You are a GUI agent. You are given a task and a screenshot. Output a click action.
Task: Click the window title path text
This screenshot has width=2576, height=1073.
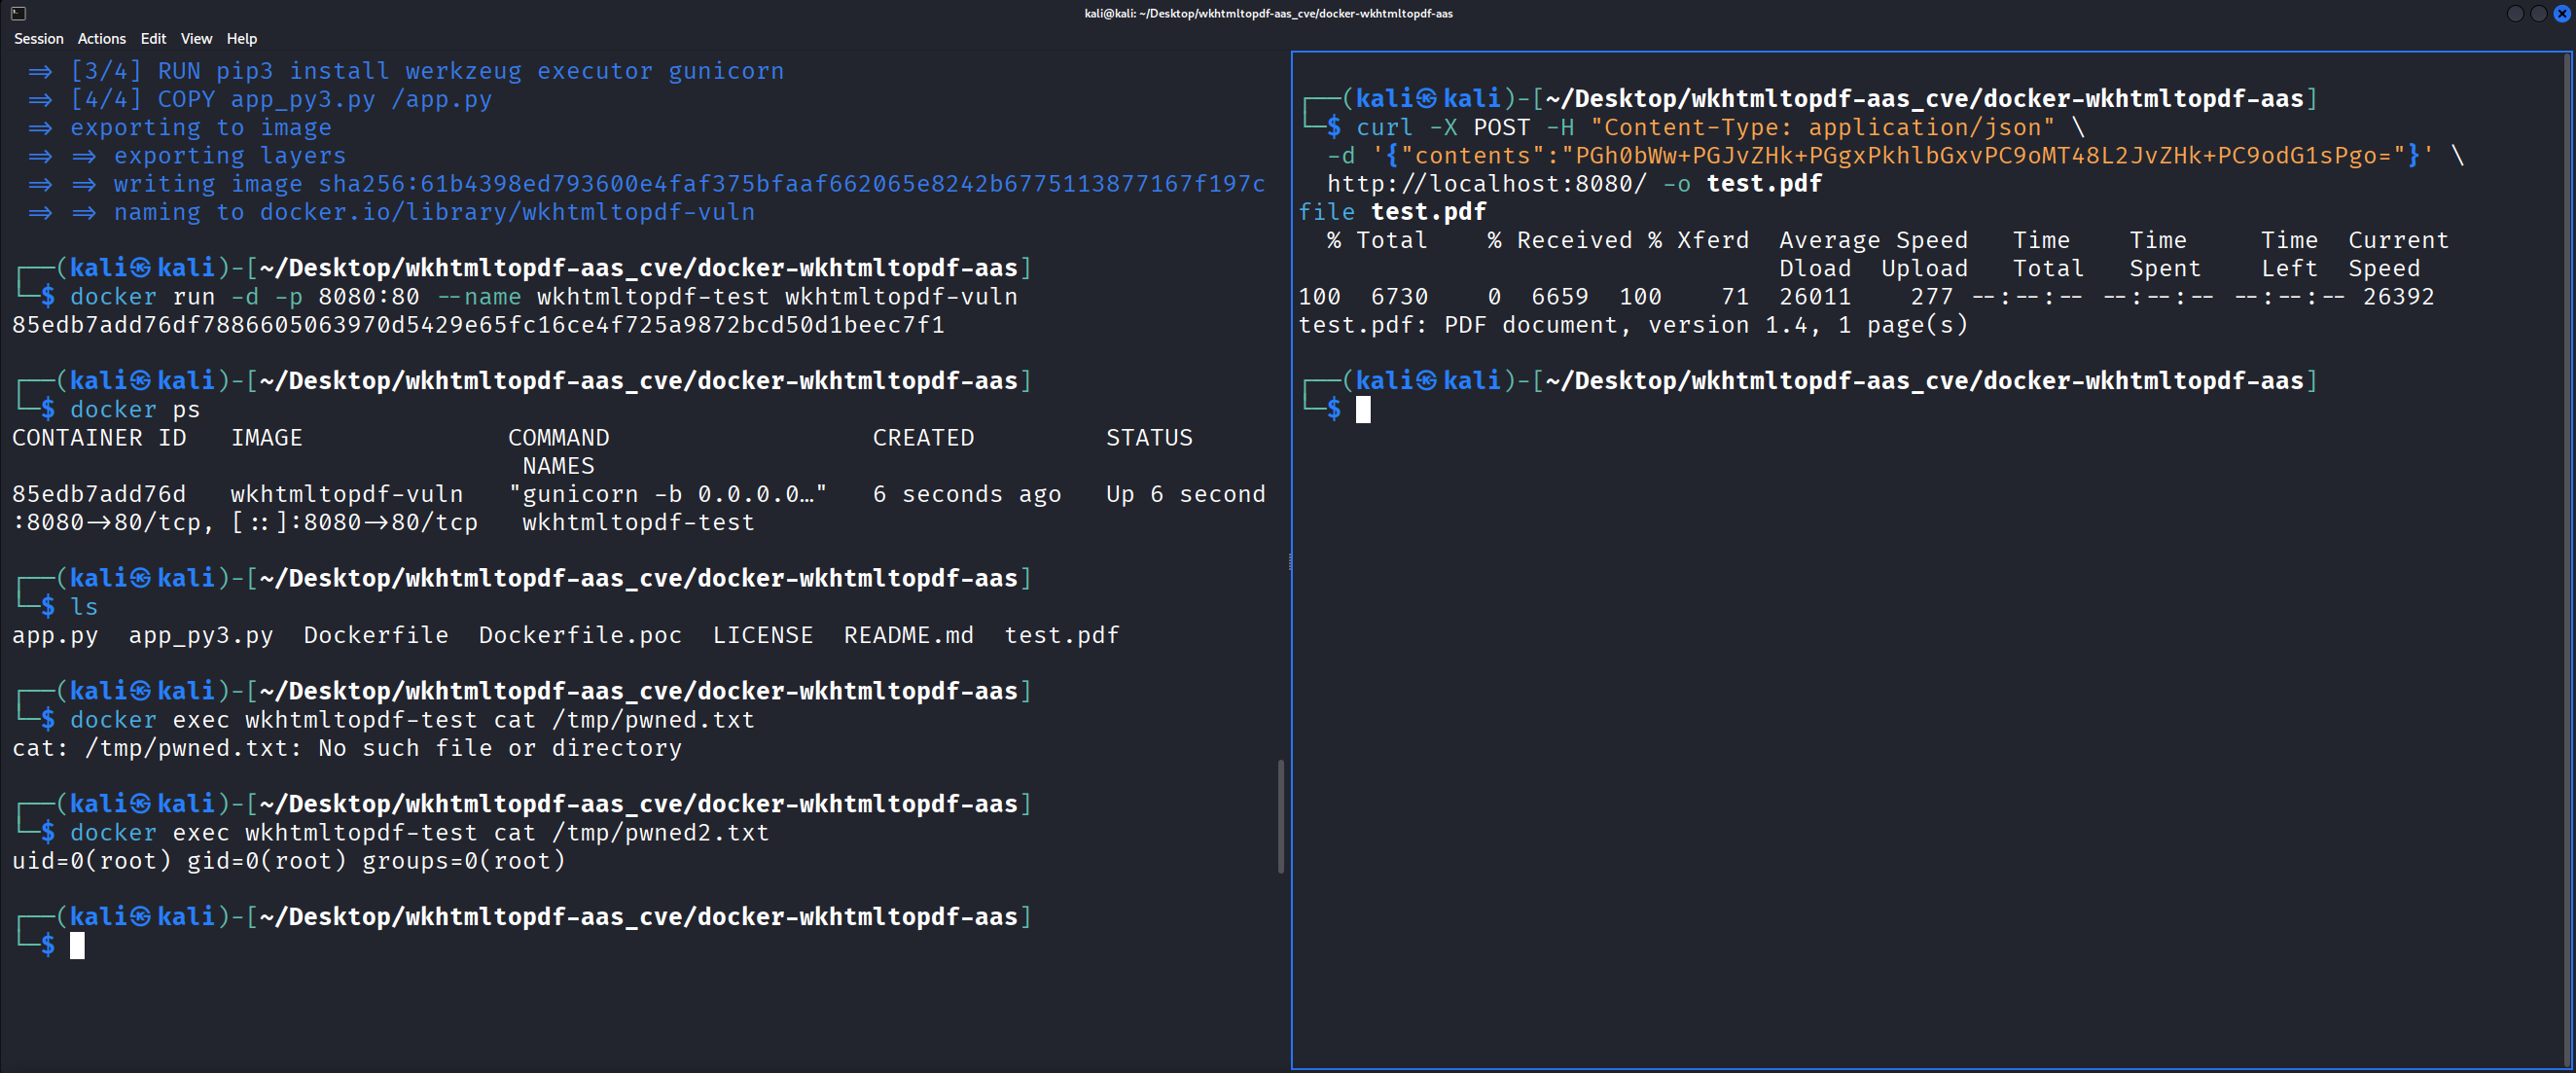coord(1268,13)
